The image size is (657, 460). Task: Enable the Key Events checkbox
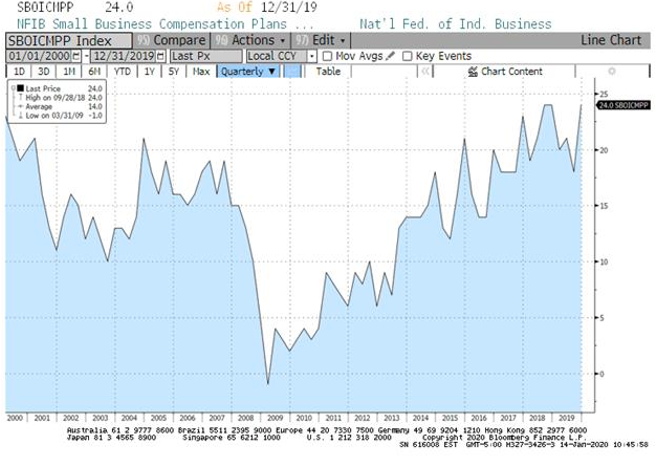tap(406, 56)
